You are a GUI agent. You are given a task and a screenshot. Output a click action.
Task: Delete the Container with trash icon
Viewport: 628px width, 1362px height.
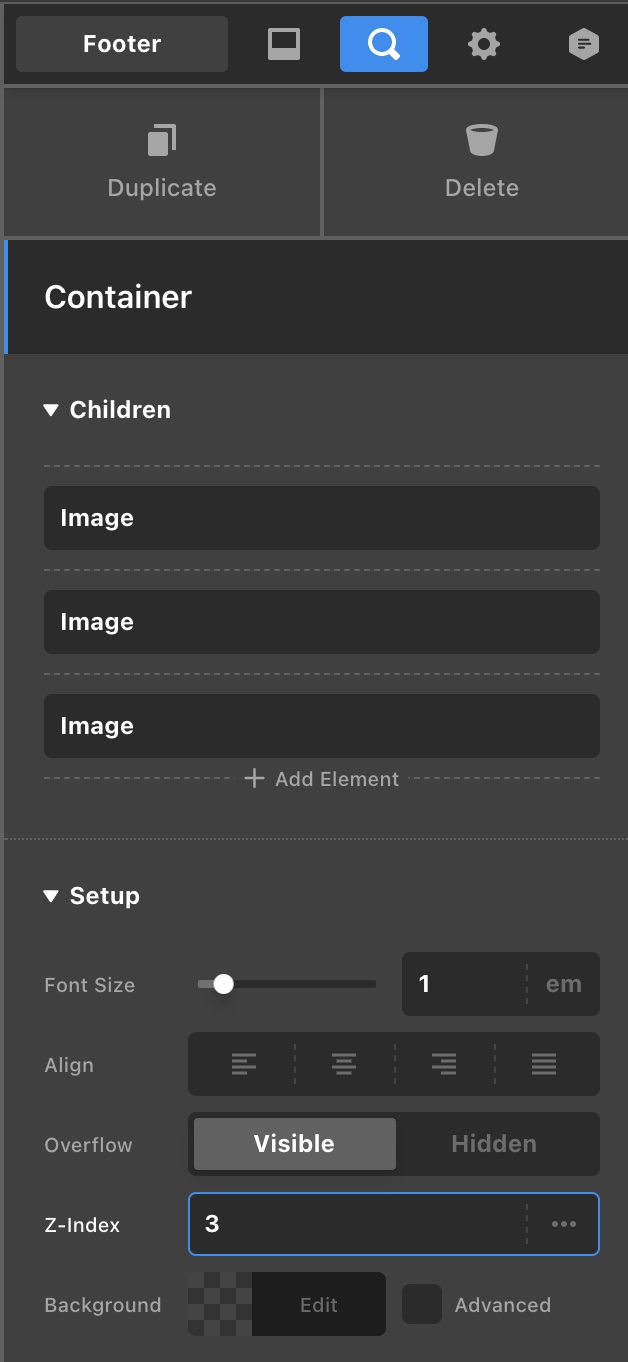point(481,162)
